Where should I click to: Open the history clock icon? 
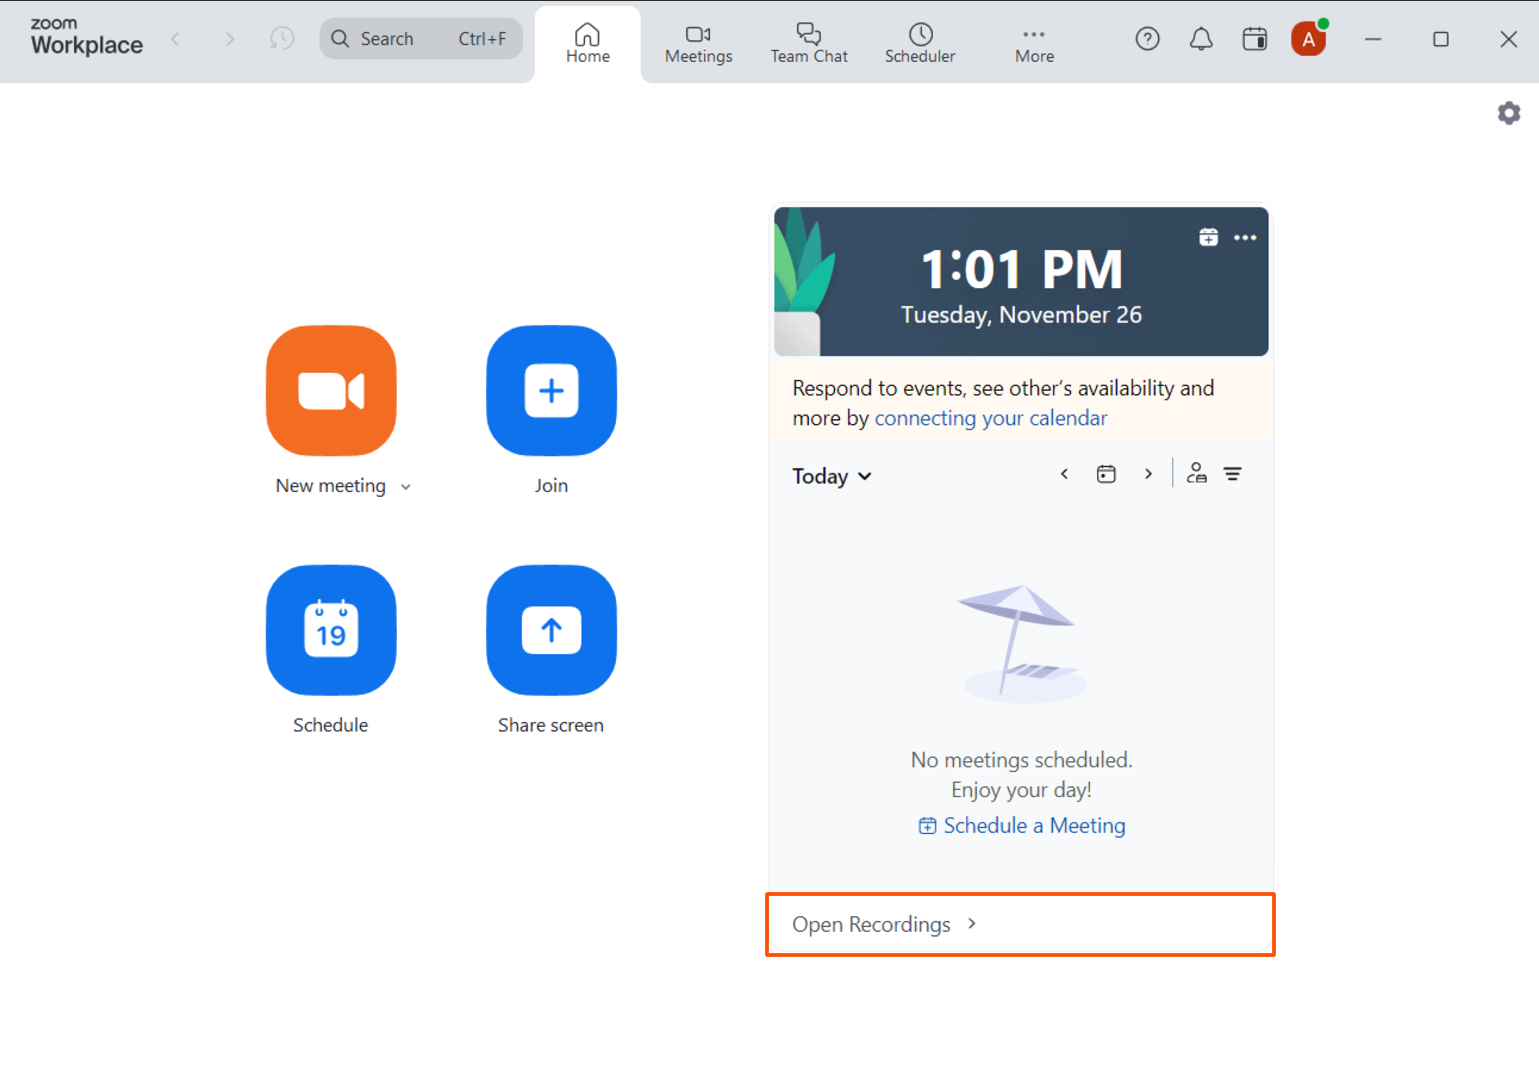tap(282, 39)
